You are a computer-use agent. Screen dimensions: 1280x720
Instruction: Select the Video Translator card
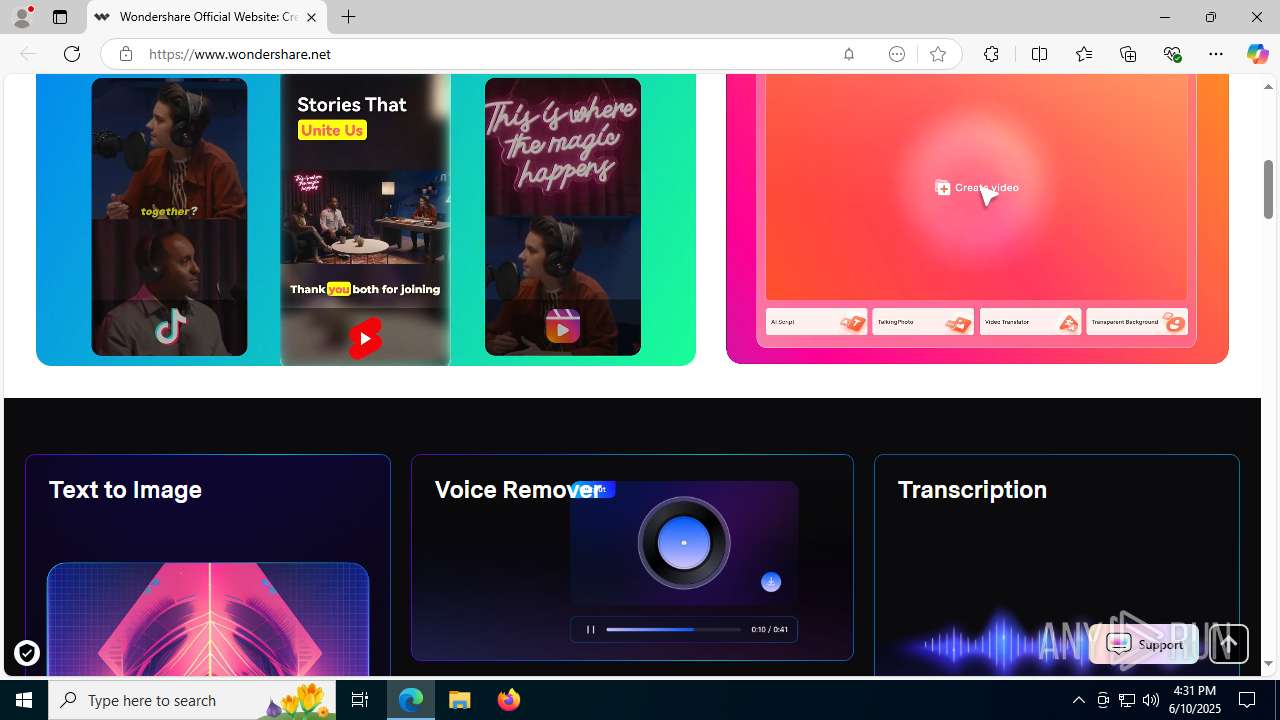tap(1030, 322)
